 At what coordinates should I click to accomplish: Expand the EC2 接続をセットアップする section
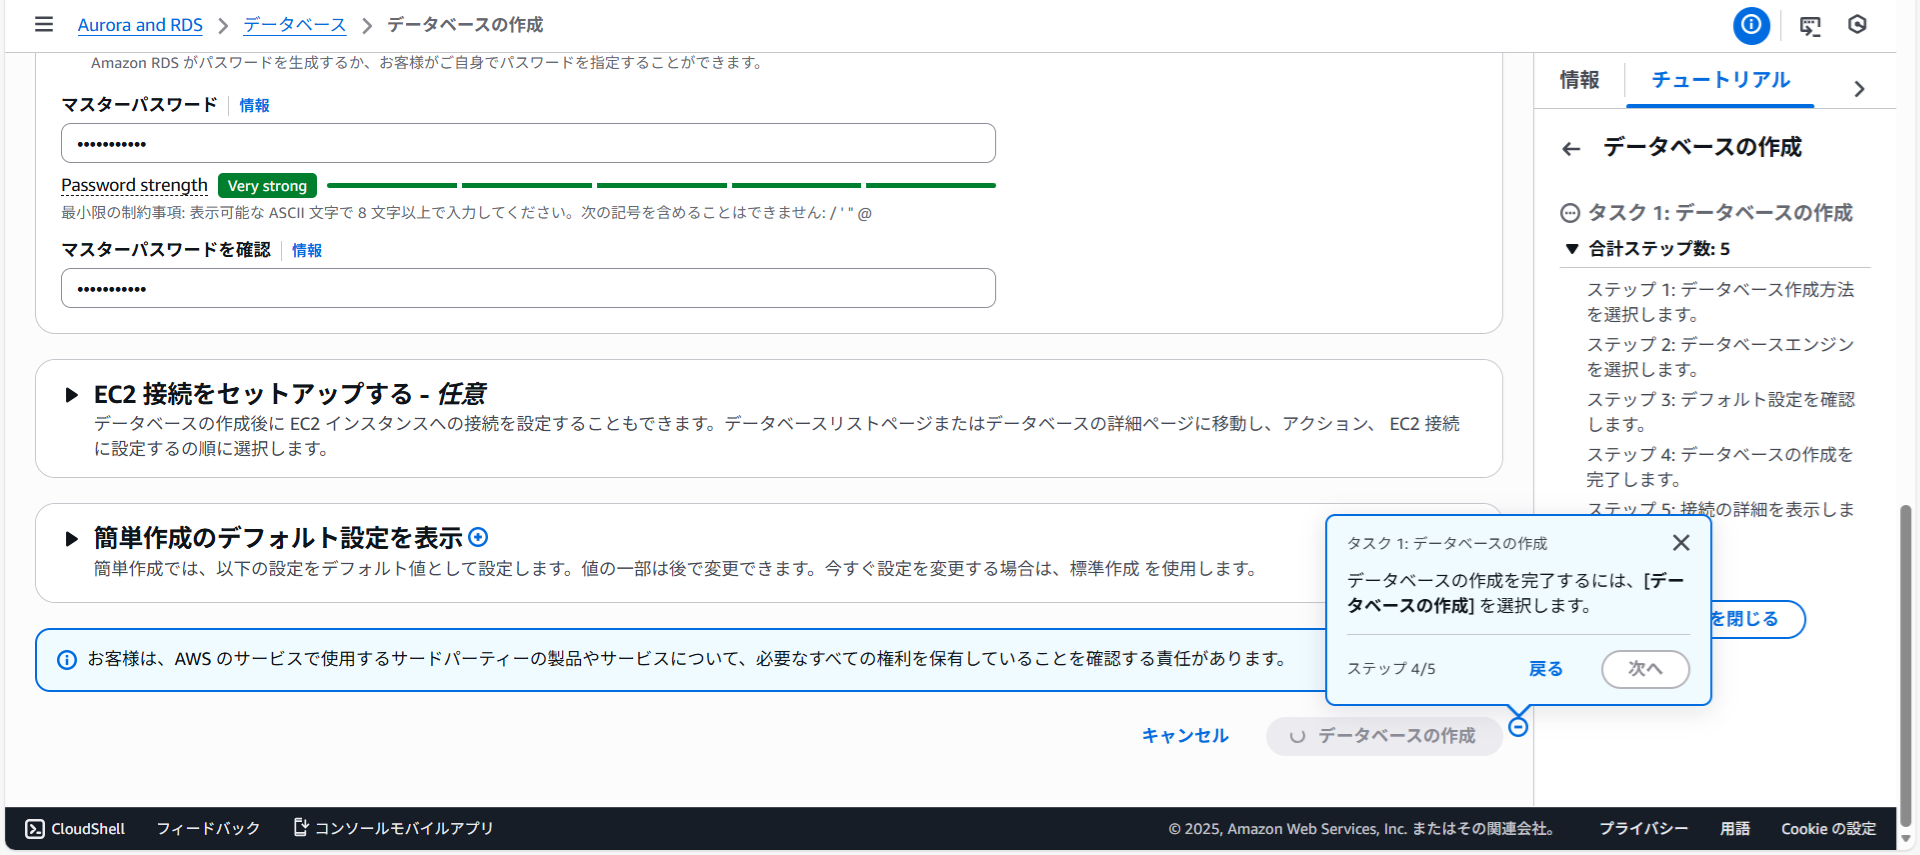tap(71, 395)
